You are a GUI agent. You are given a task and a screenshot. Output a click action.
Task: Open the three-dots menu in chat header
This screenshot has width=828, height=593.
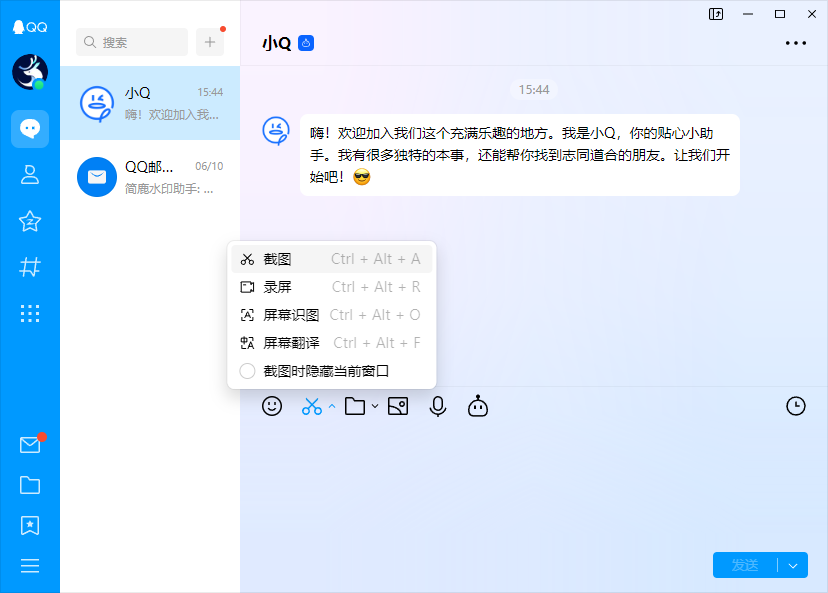pyautogui.click(x=796, y=42)
